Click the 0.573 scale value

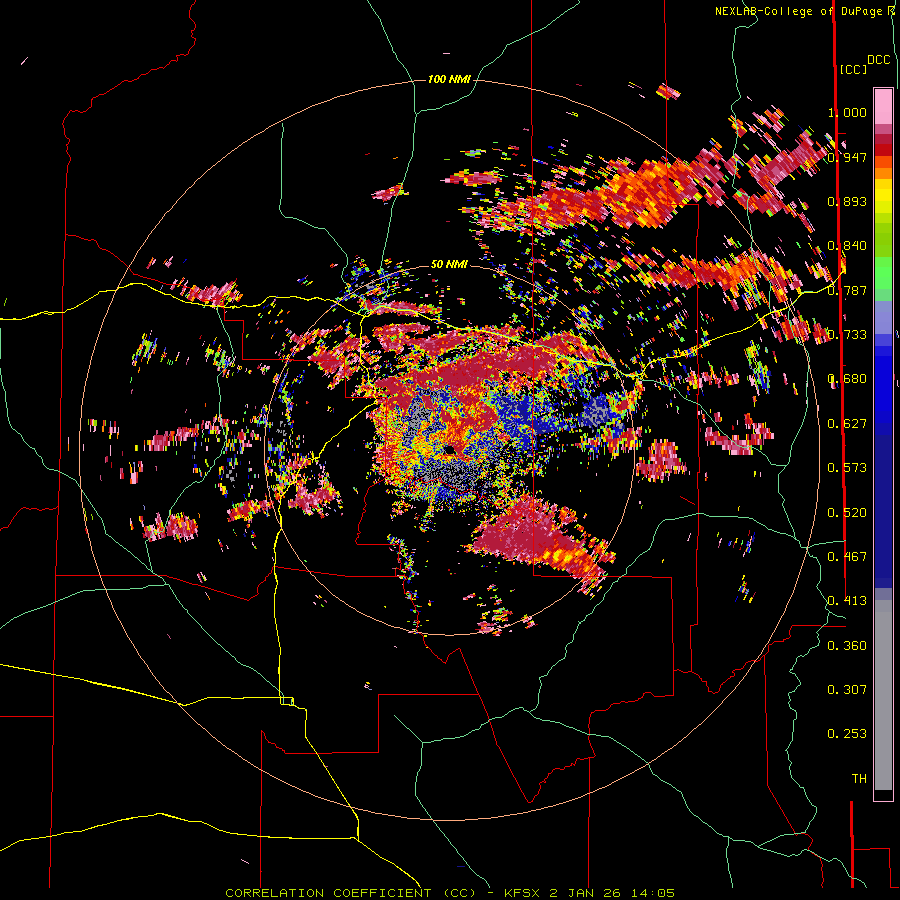pos(847,467)
